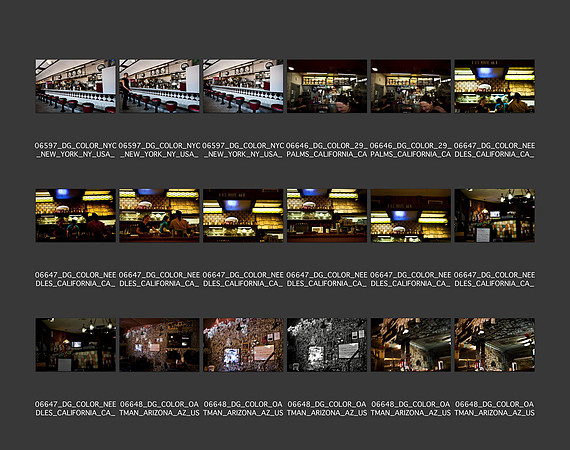Image resolution: width=570 pixels, height=450 pixels.
Task: Open empty Needles bar thumbnail with TV at top edge
Action: pos(327,216)
